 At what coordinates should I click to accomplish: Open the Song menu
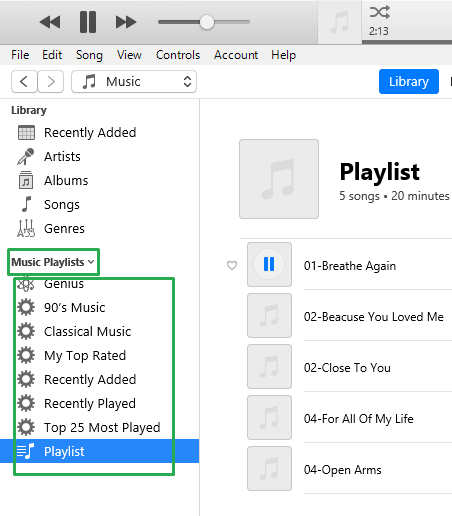click(x=89, y=55)
